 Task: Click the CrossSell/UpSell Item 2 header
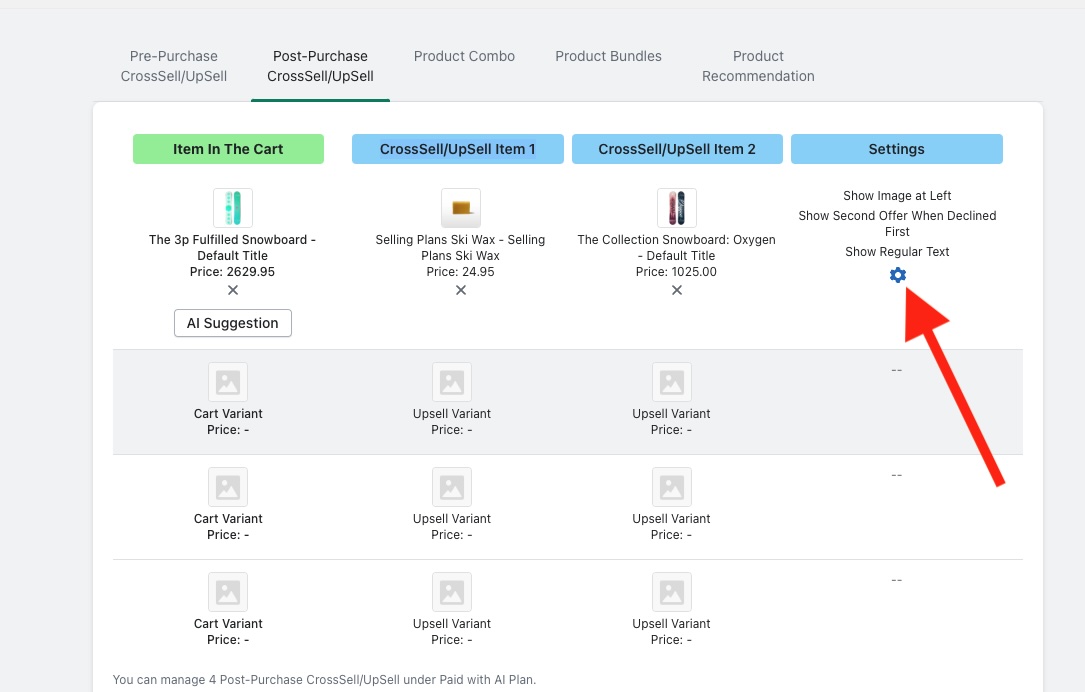677,149
